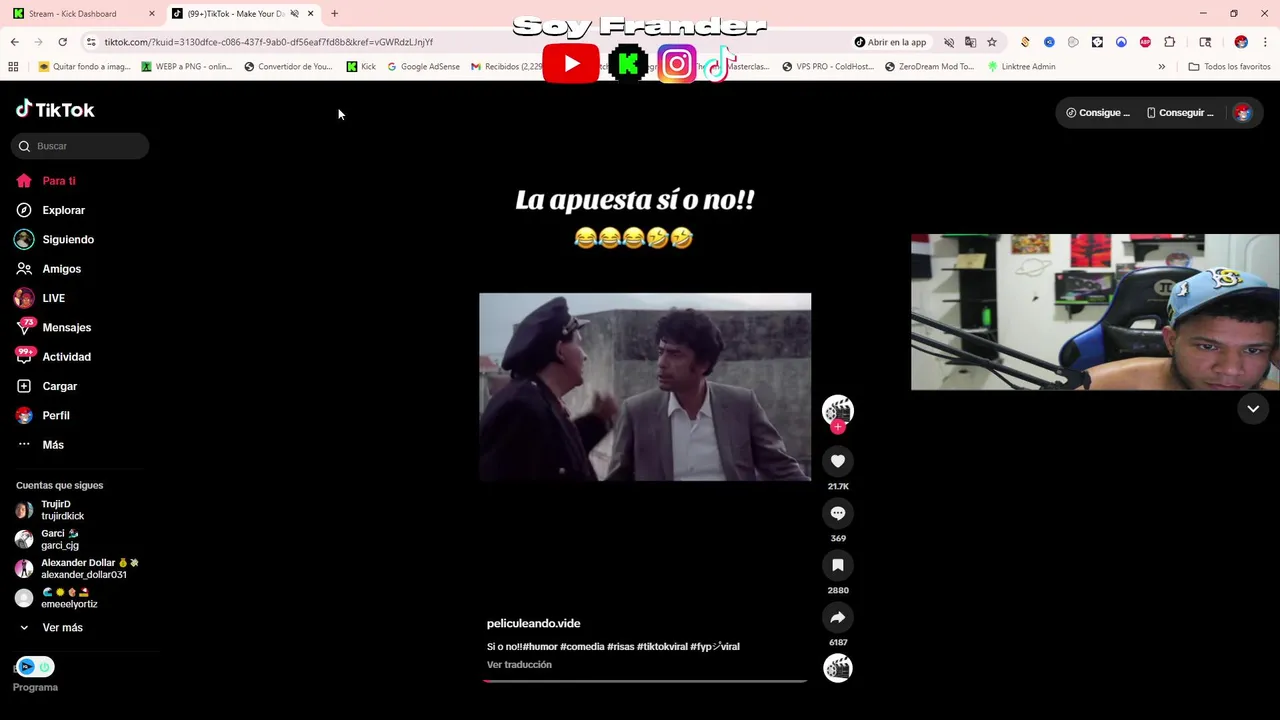Go to the next video with the down chevron
This screenshot has width=1280, height=720.
pyautogui.click(x=1253, y=408)
